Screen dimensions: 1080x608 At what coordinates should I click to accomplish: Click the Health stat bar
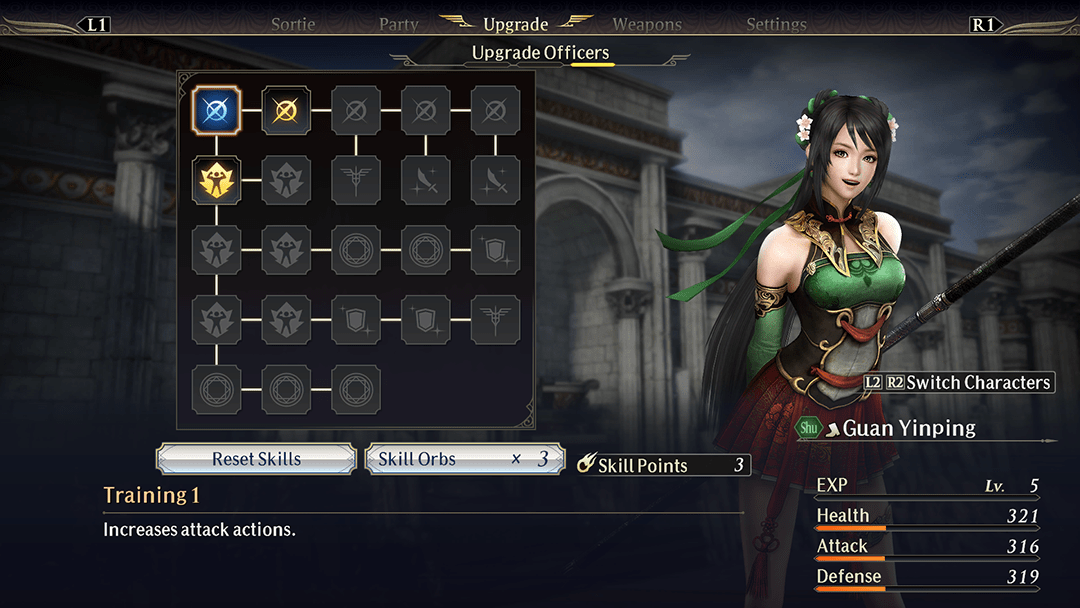pyautogui.click(x=927, y=518)
